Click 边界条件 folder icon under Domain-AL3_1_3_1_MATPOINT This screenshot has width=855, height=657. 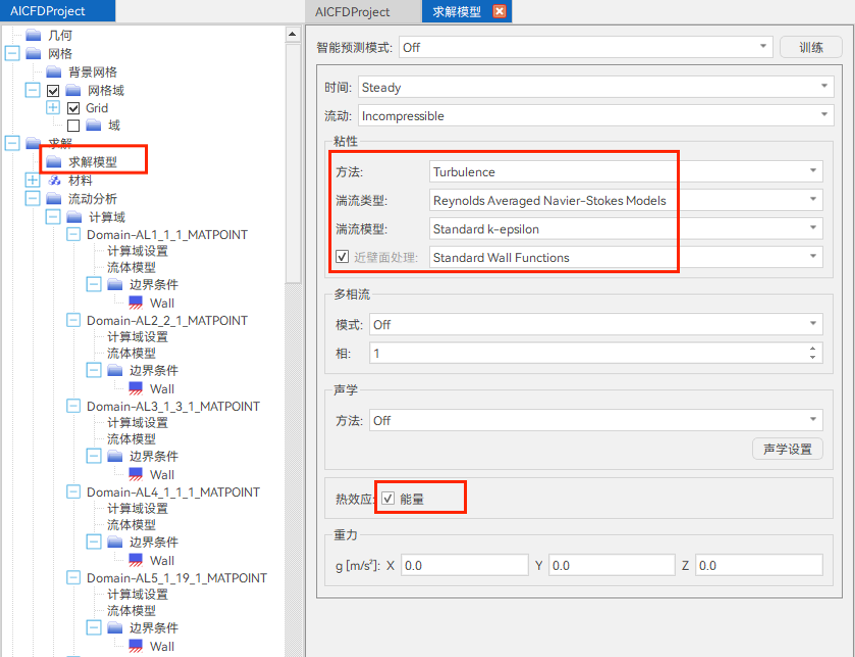115,456
